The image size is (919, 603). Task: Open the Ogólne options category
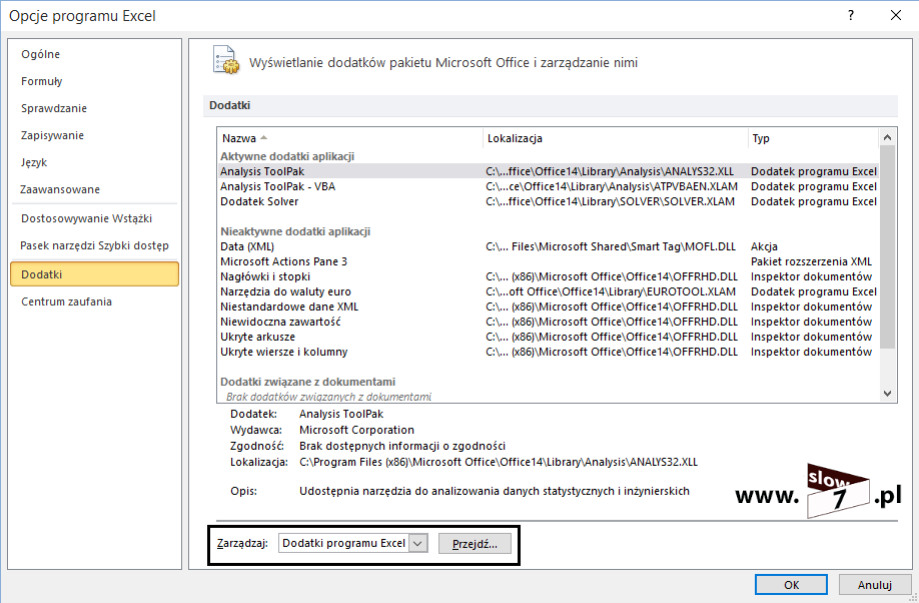[x=40, y=54]
